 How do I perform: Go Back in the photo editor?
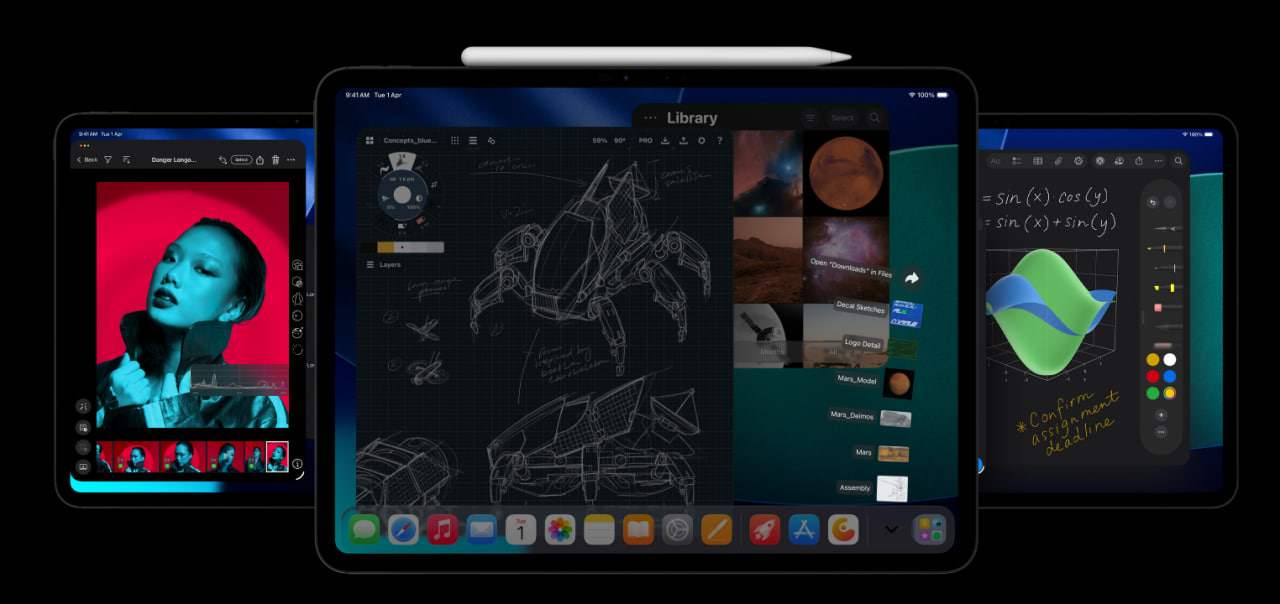(88, 160)
